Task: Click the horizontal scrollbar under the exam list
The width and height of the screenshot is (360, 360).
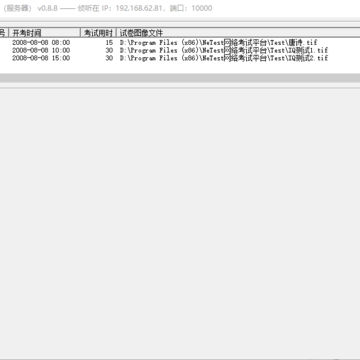Action: 180,78
